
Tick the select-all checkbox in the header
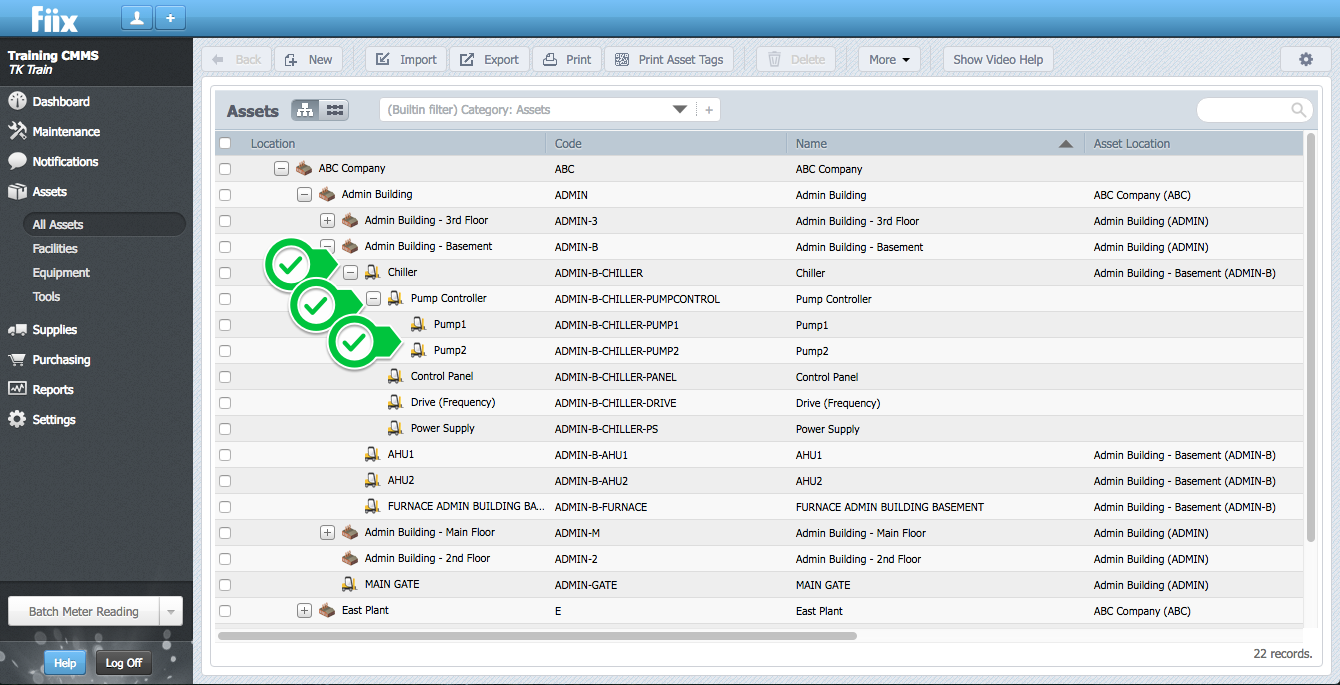[x=225, y=143]
